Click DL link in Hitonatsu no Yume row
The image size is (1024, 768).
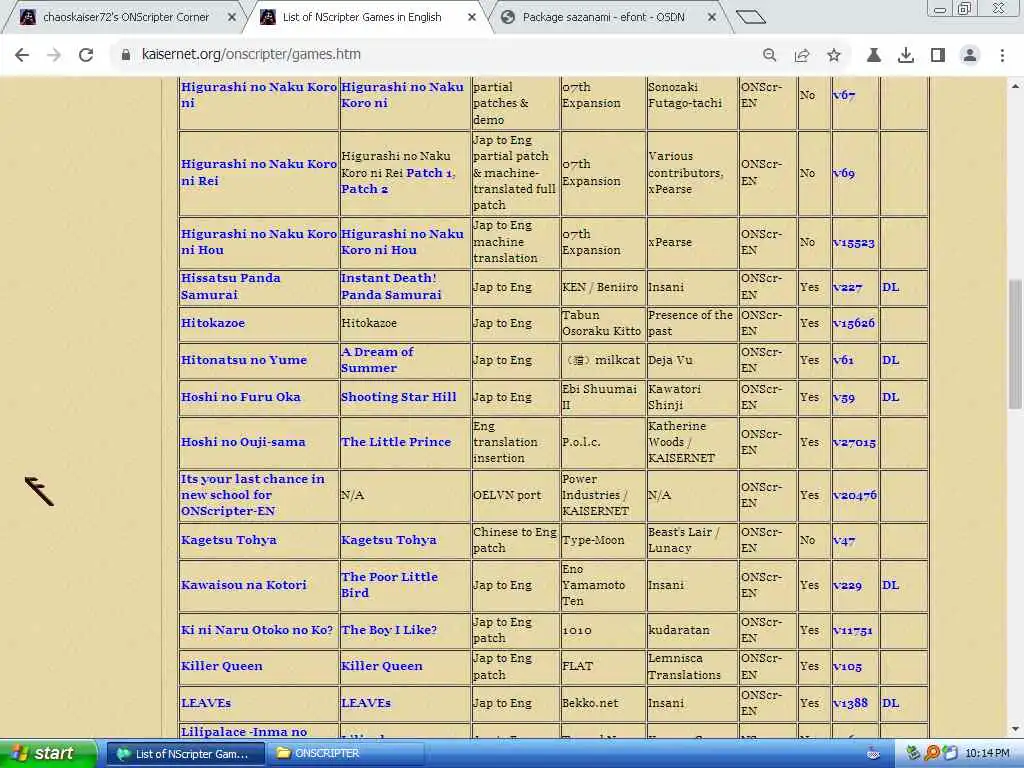(890, 360)
